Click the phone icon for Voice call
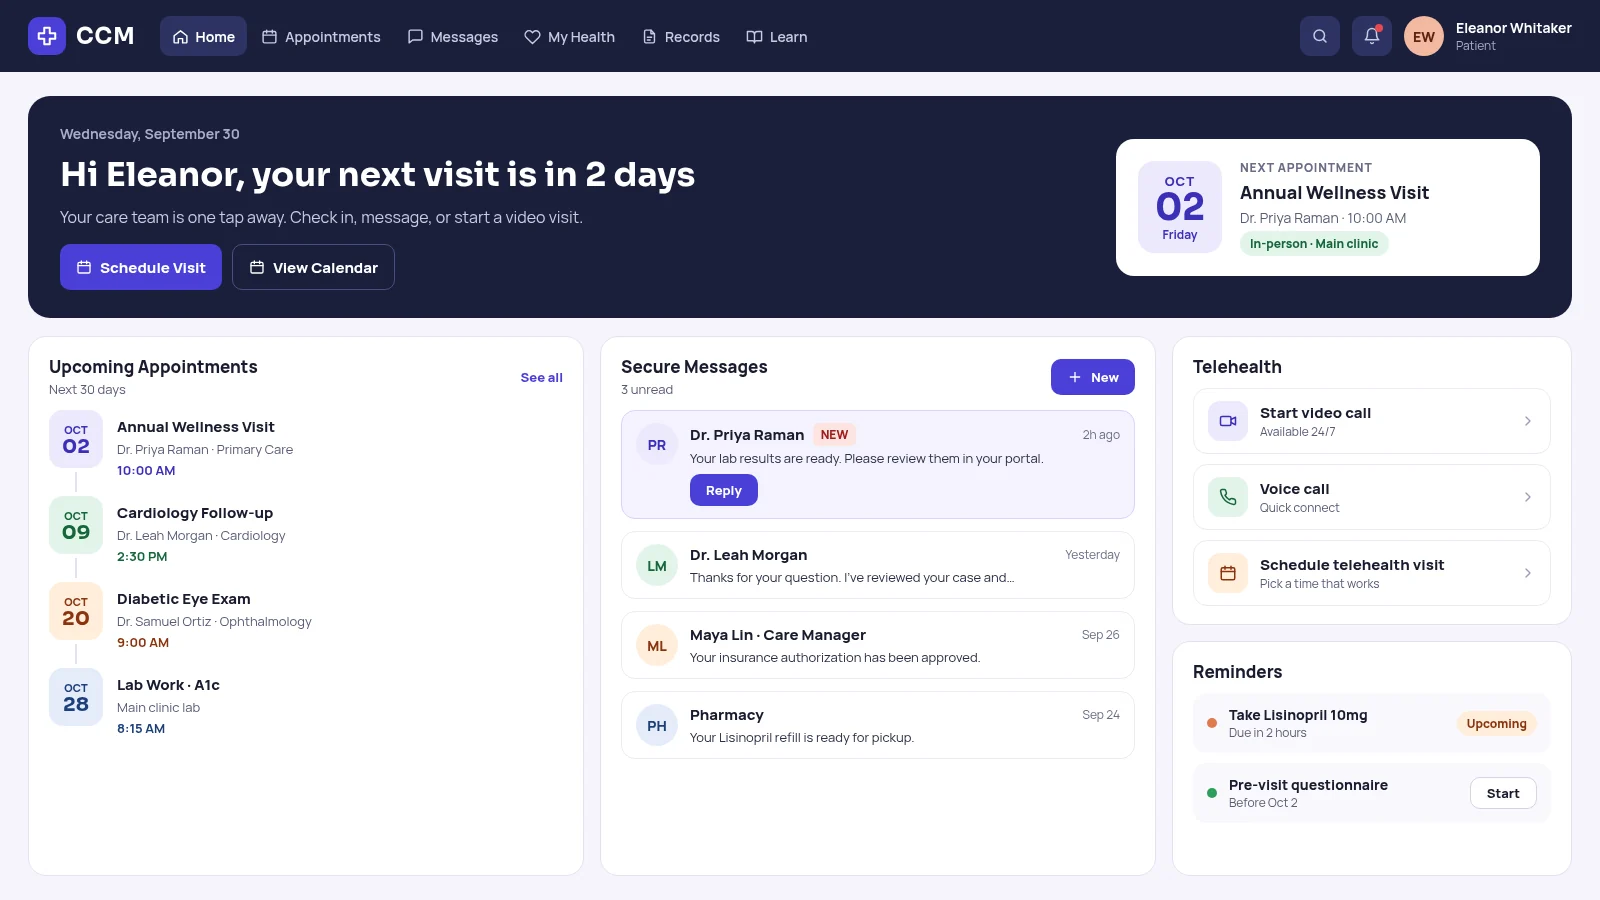Image resolution: width=1600 pixels, height=900 pixels. (1228, 497)
